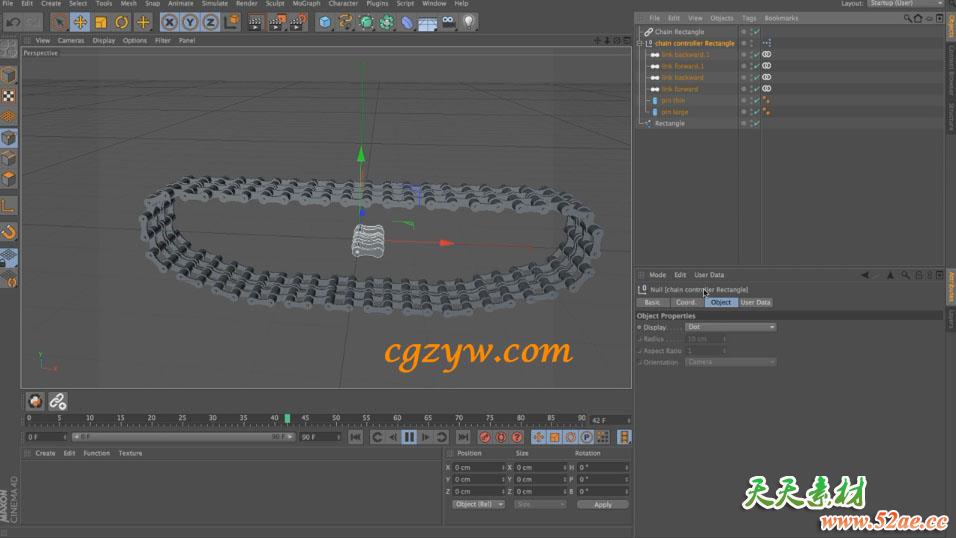Toggle enable checkmark for Chain Rectangle
Image resolution: width=956 pixels, height=538 pixels.
(x=756, y=32)
